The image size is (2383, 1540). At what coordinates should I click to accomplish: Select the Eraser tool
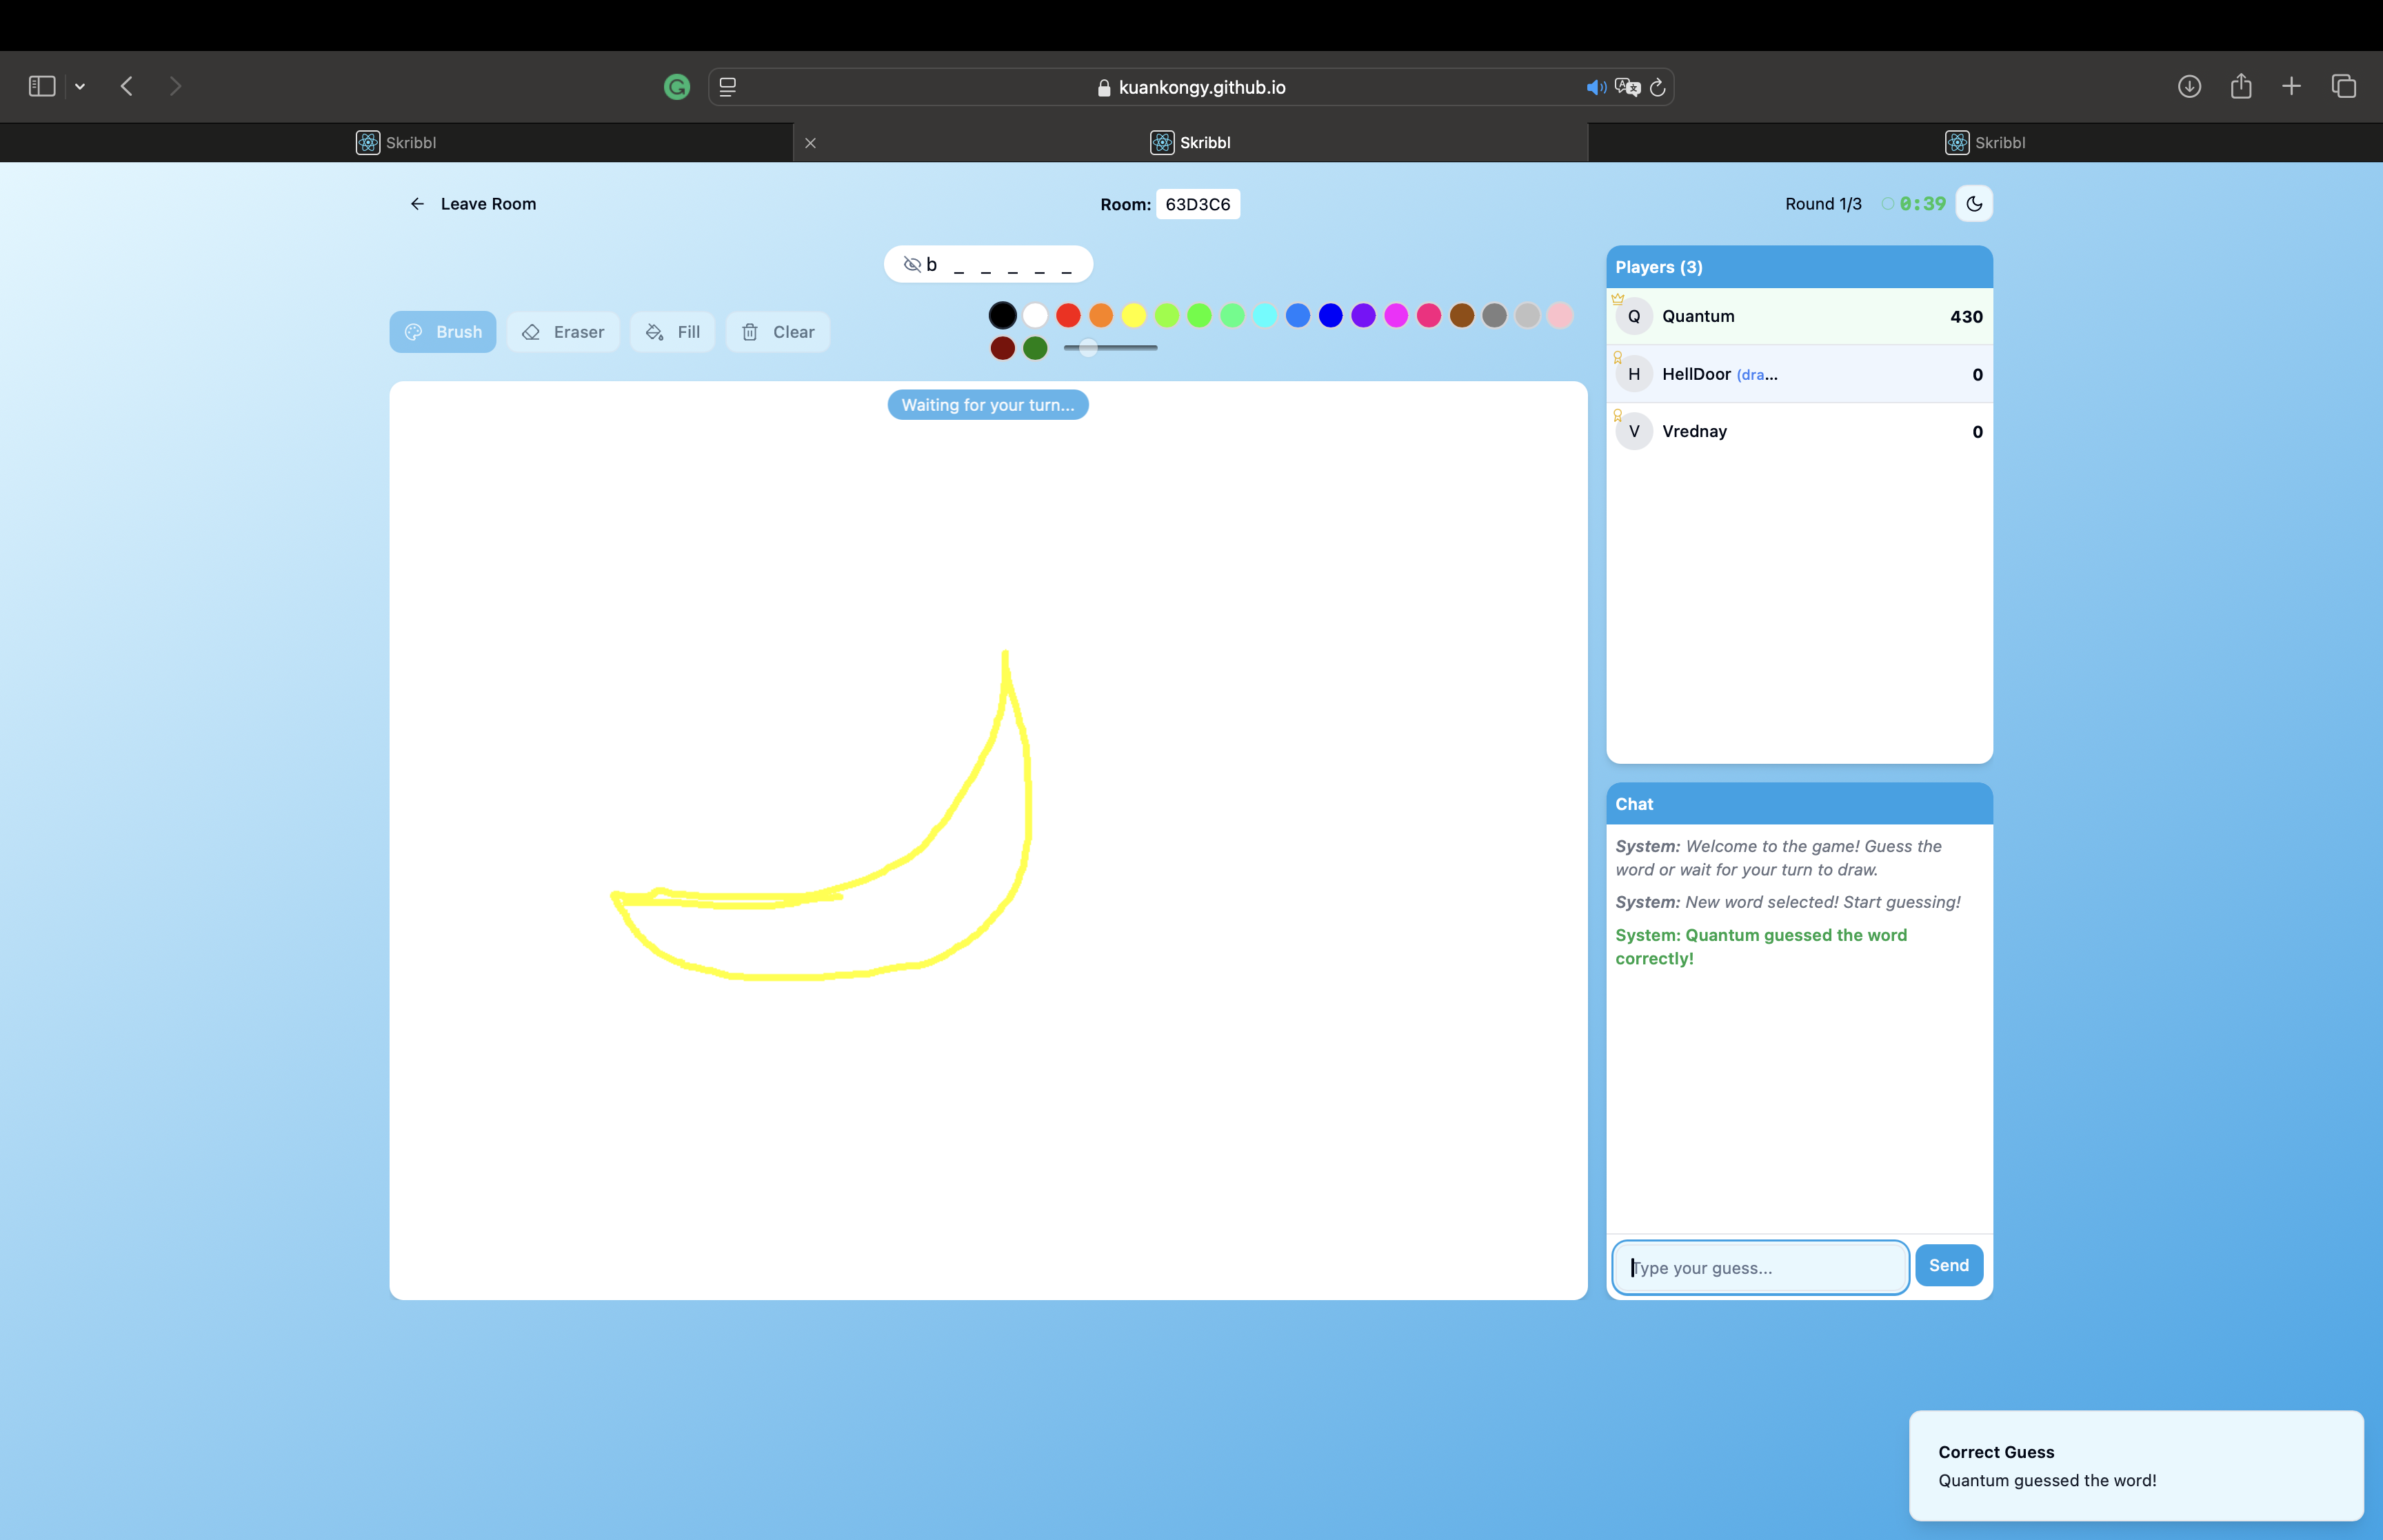[563, 332]
